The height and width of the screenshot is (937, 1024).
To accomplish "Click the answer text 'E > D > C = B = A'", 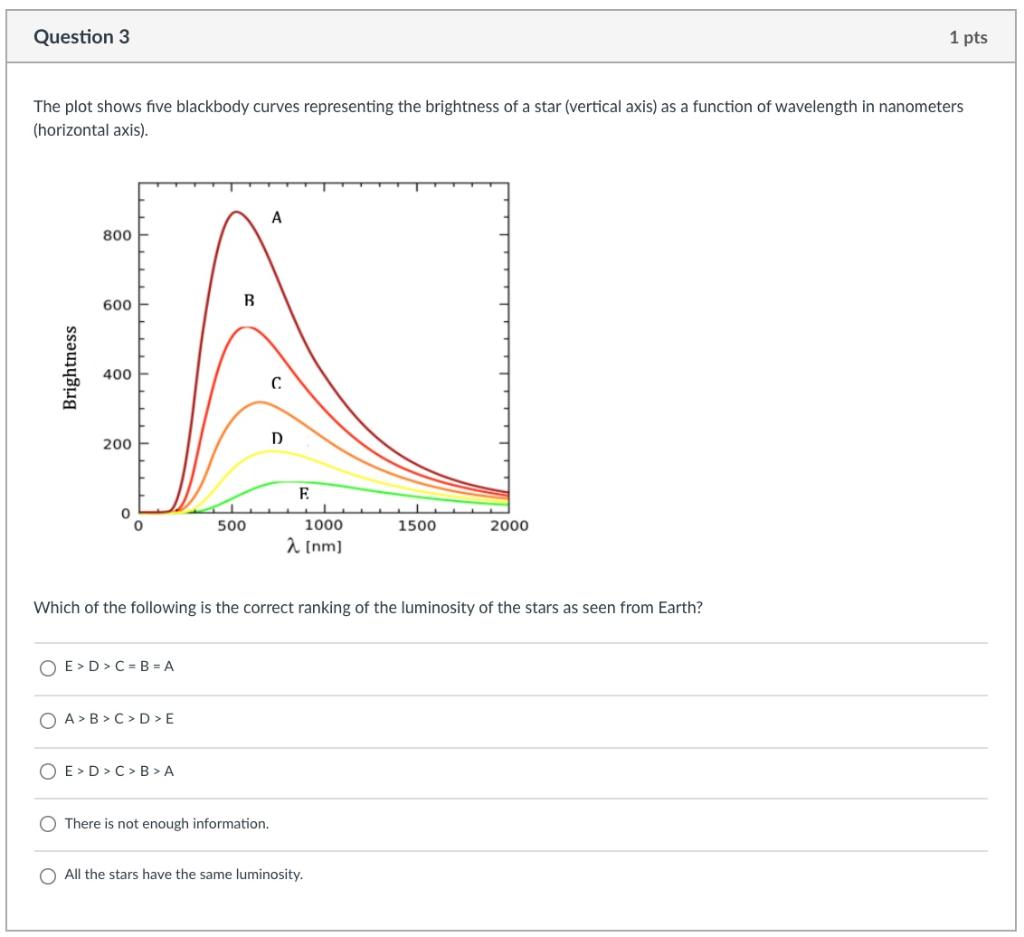I will coord(119,667).
